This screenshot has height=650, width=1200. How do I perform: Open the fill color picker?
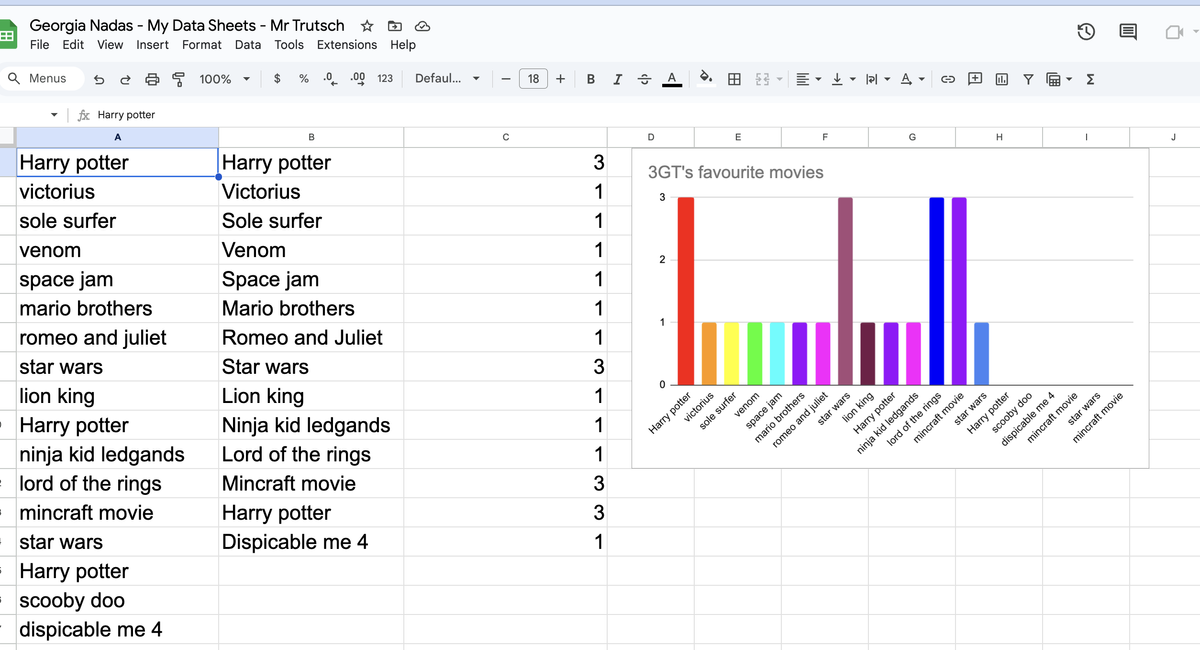click(x=706, y=78)
